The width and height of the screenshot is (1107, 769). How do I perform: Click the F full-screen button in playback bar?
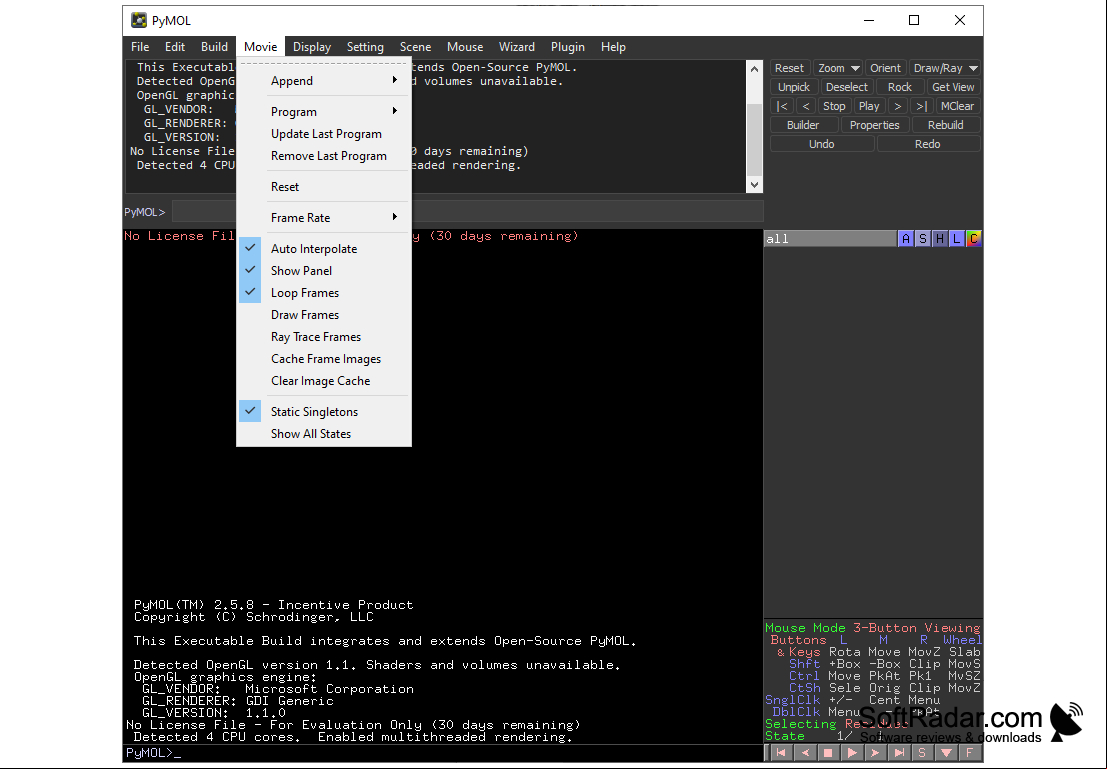pos(969,753)
